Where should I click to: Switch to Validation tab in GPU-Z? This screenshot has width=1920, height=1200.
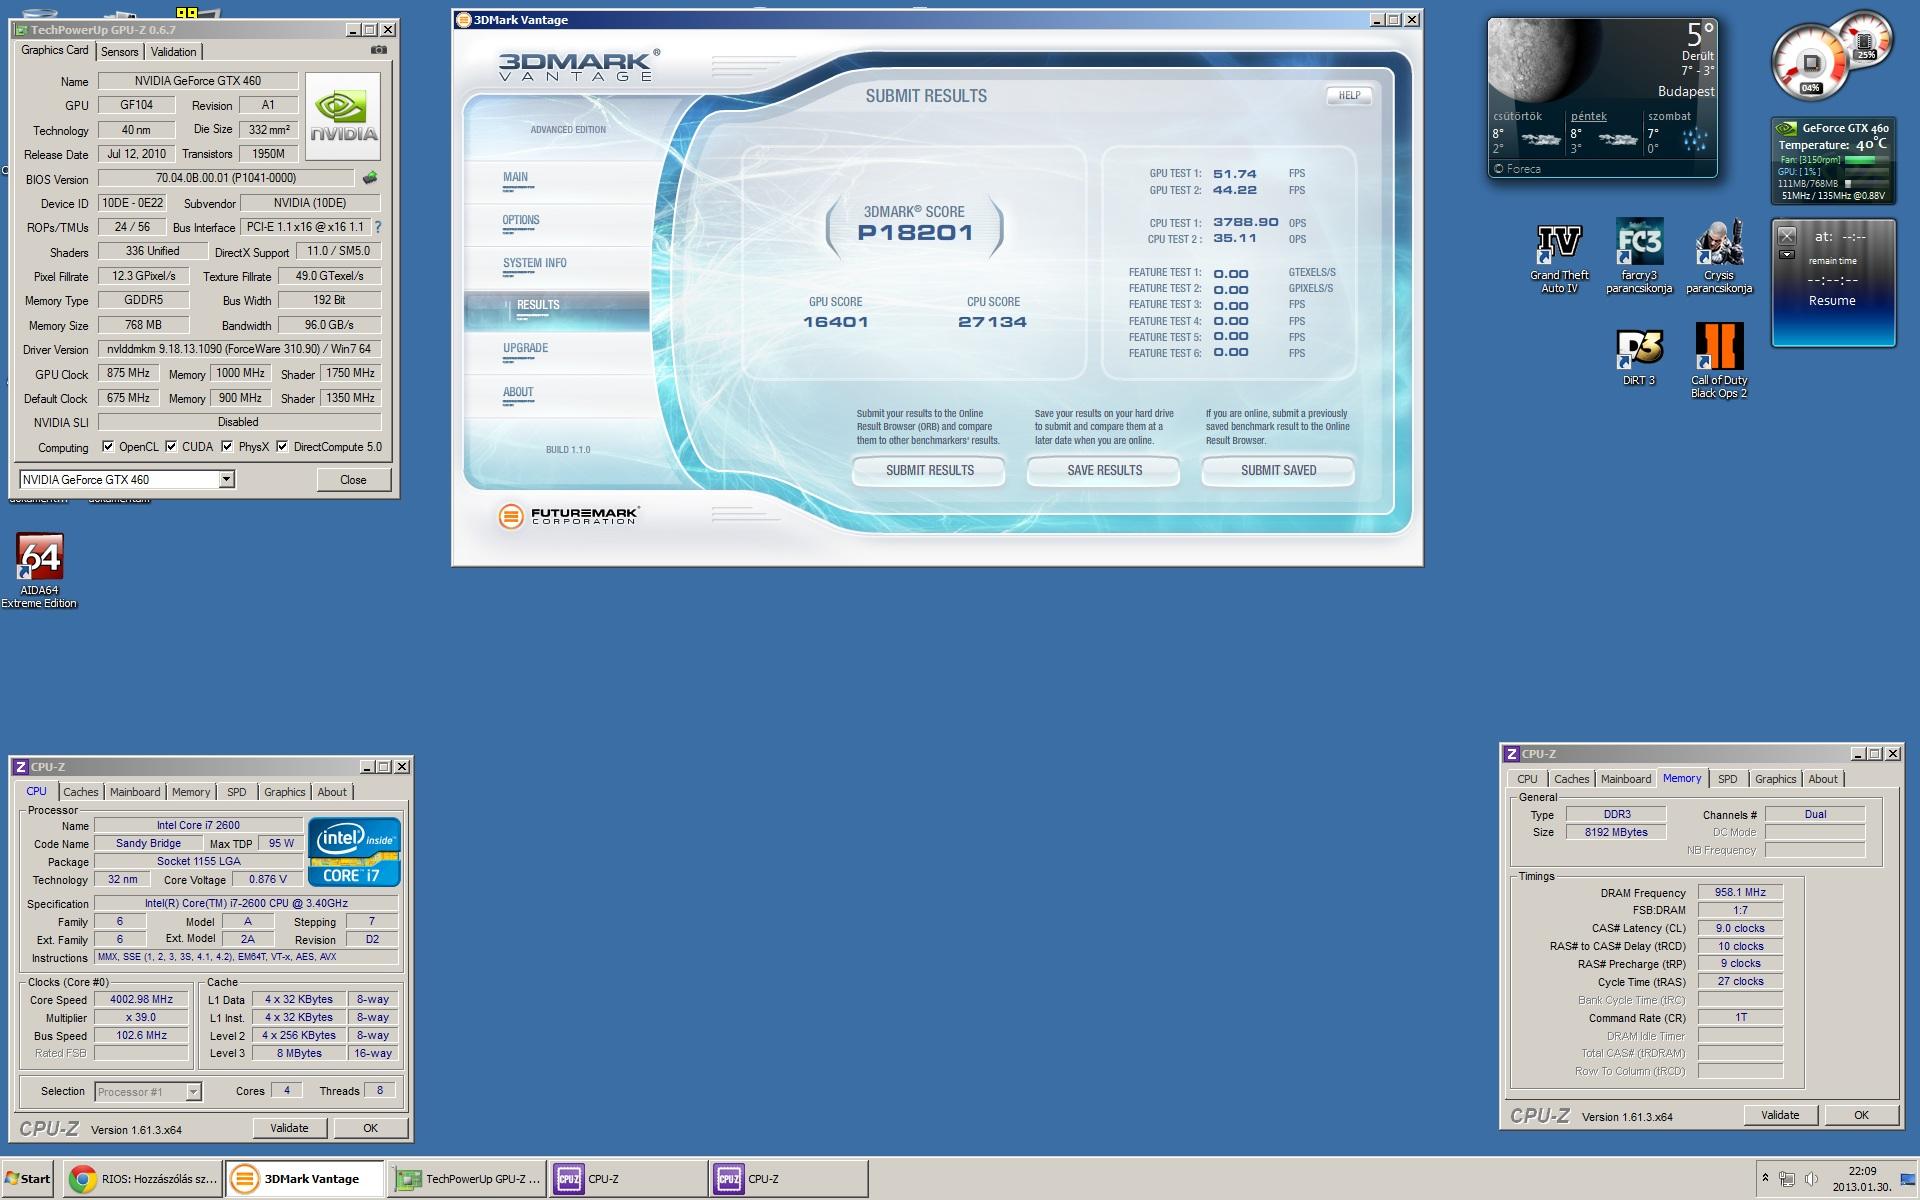click(x=174, y=52)
